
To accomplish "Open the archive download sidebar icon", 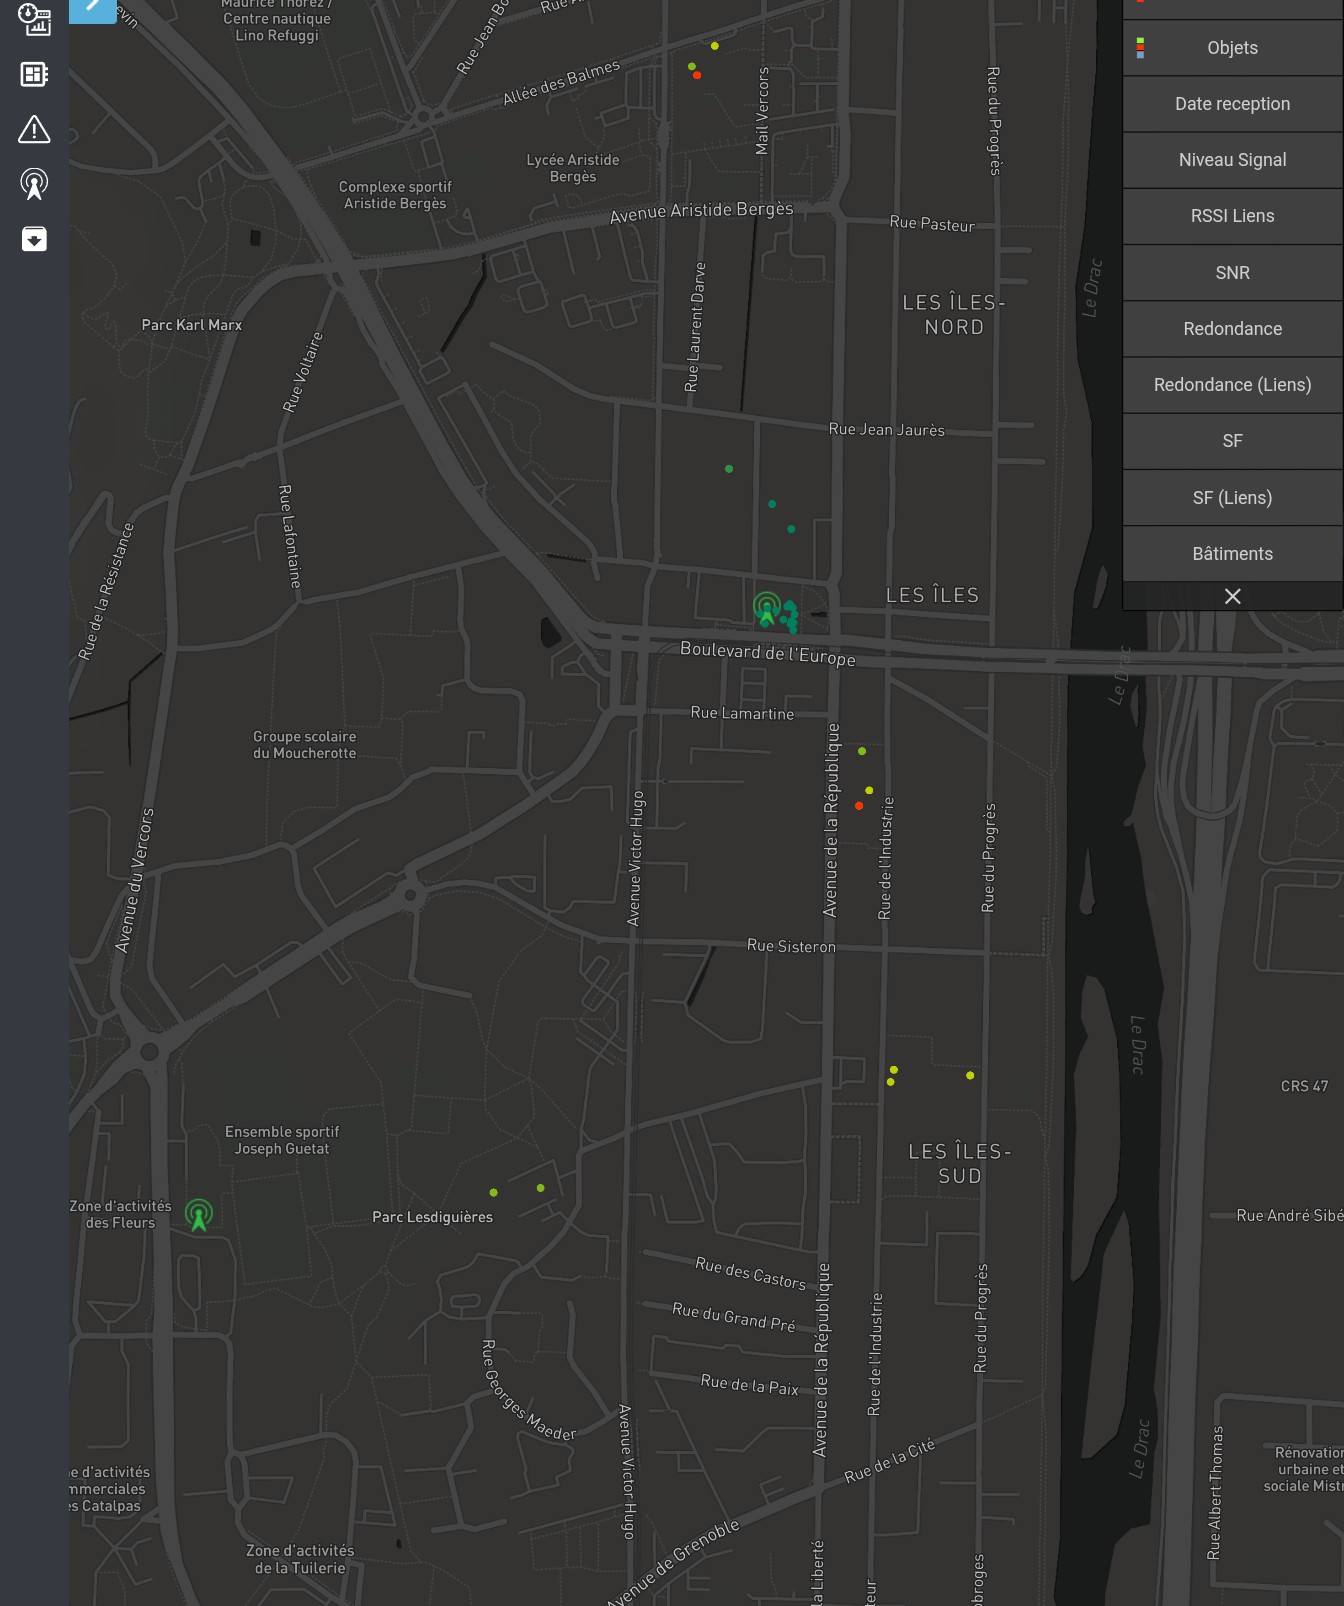I will [x=34, y=239].
